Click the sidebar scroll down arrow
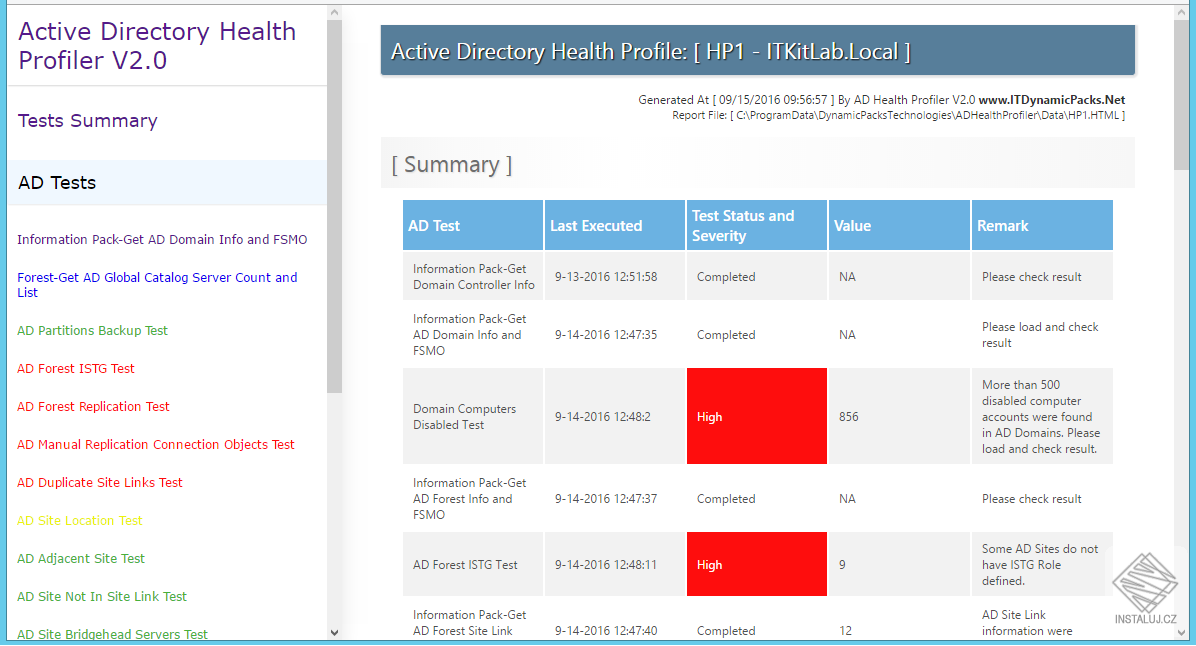 pyautogui.click(x=334, y=632)
